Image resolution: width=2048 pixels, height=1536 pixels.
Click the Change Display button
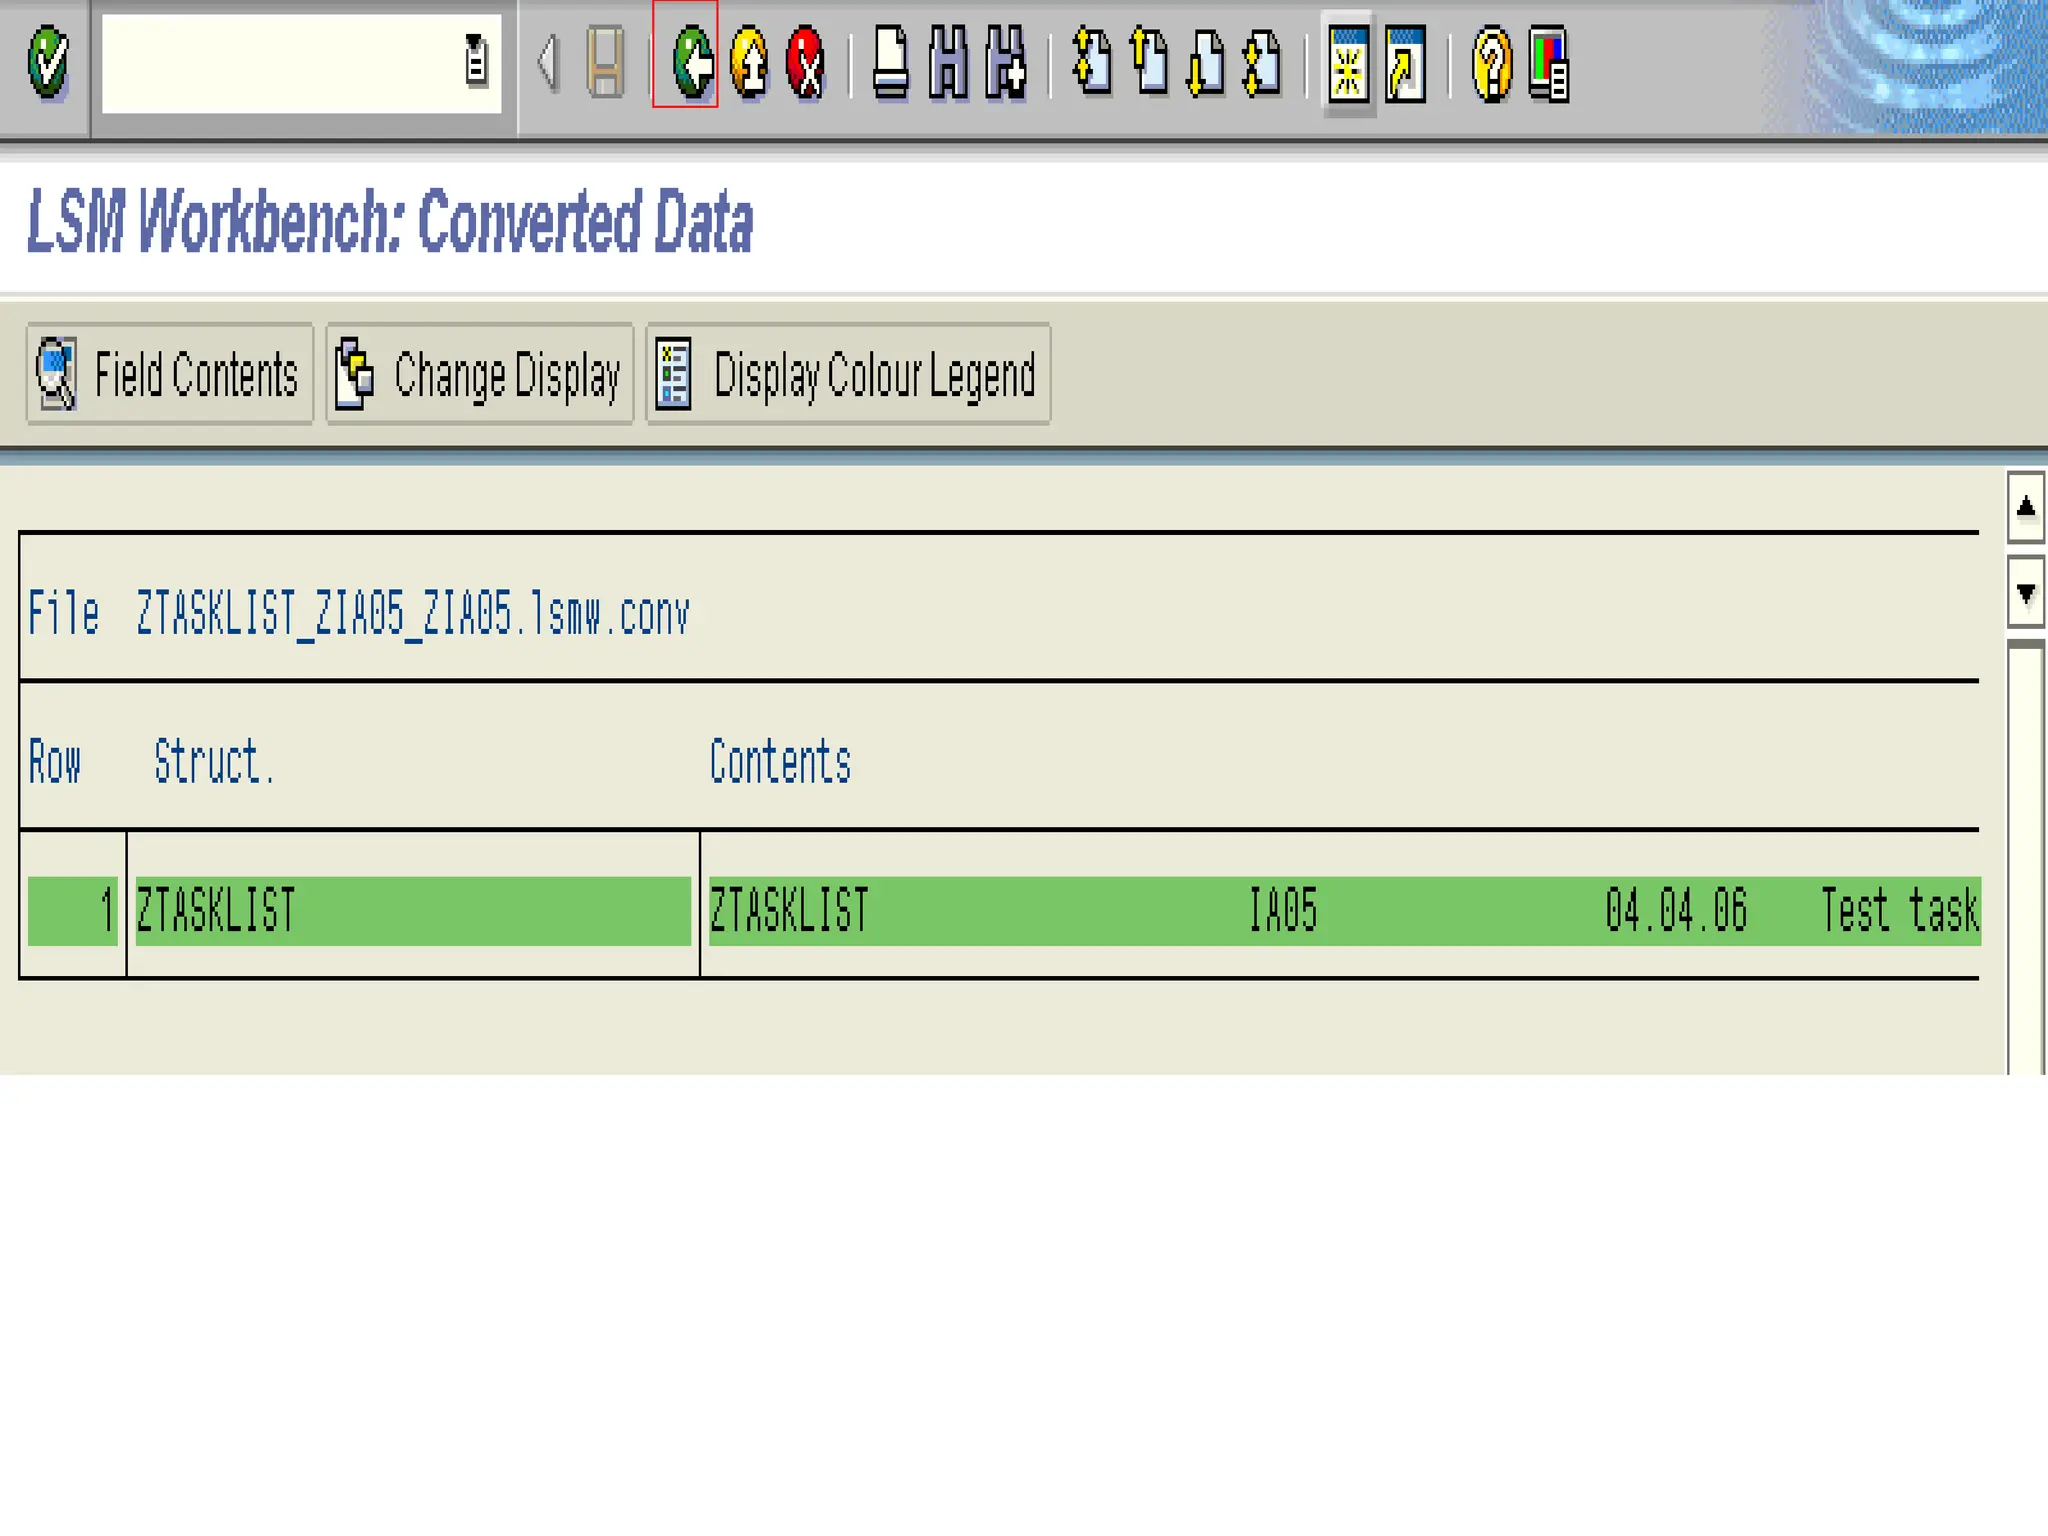480,375
